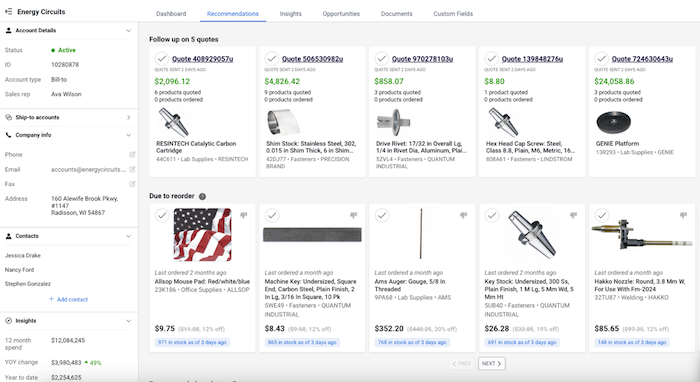
Task: Click the Due to reorder help icon
Action: click(202, 196)
